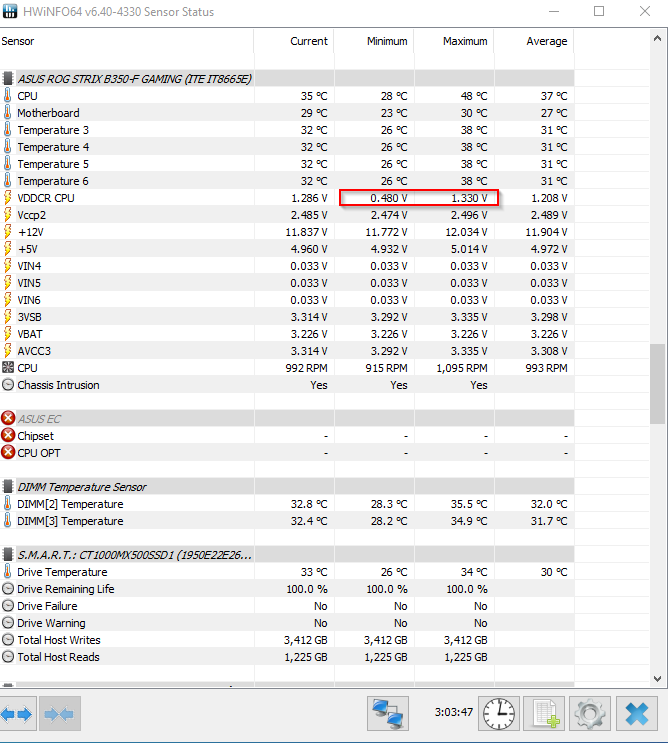Click the Minimum column header

pos(374,41)
